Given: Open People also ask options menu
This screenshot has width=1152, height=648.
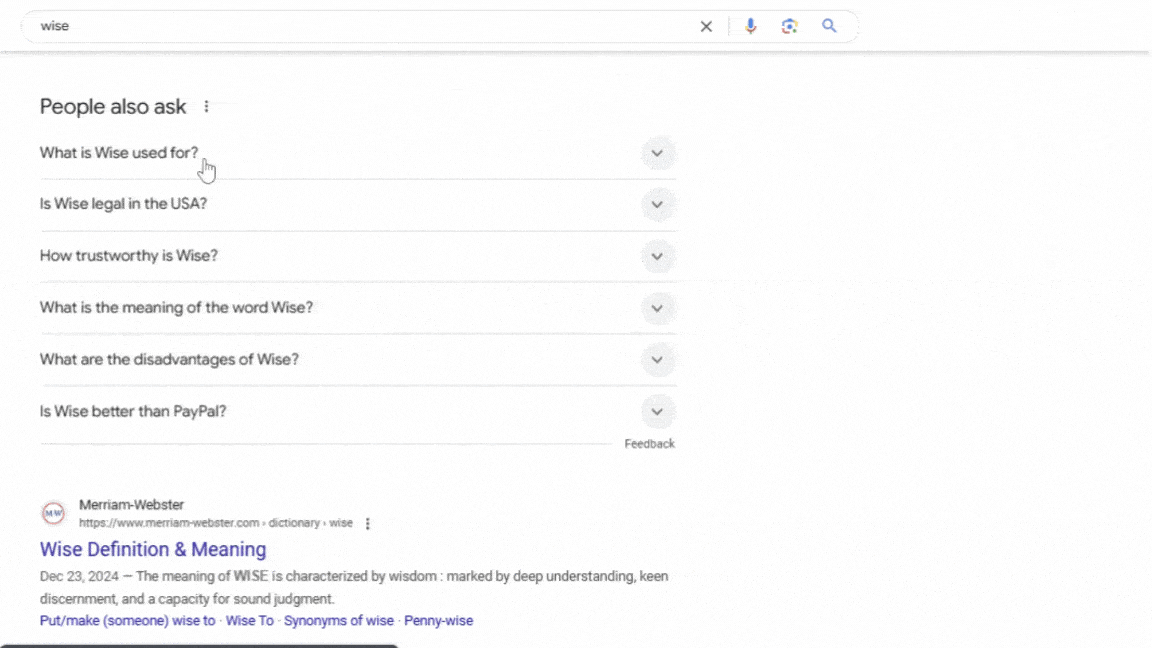Looking at the screenshot, I should coord(207,107).
